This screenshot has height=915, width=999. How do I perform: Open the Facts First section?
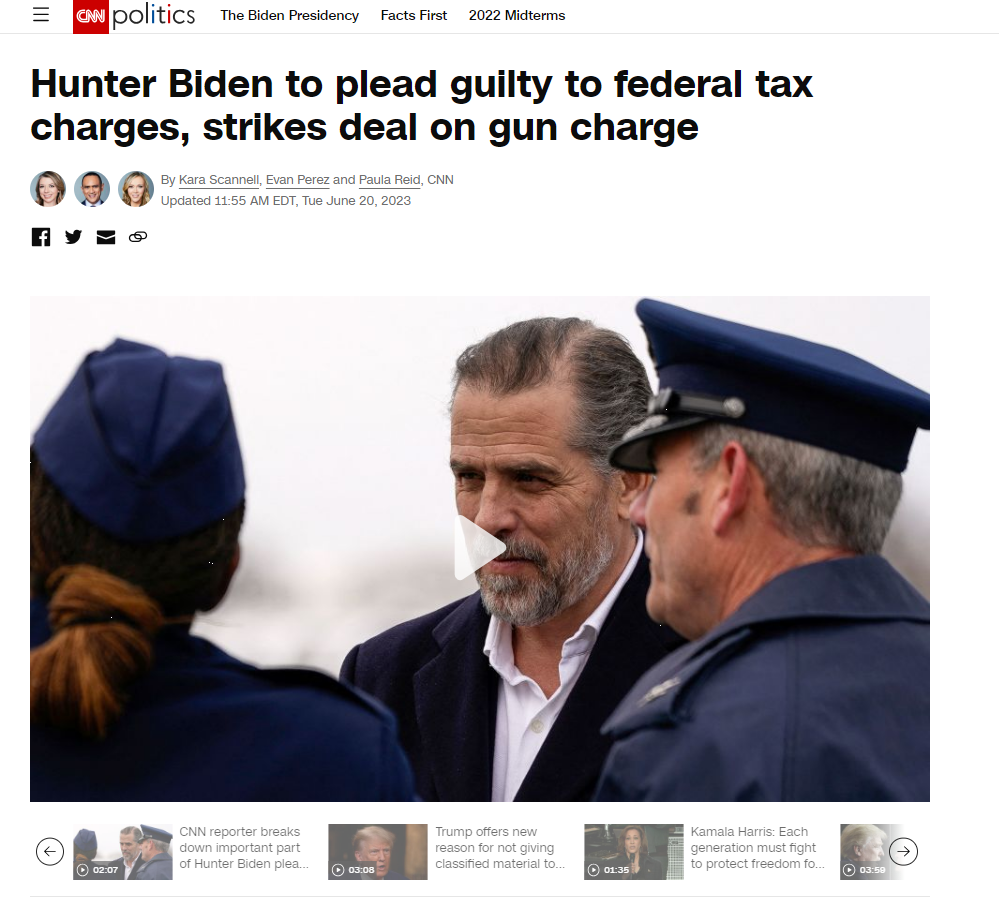pyautogui.click(x=414, y=15)
